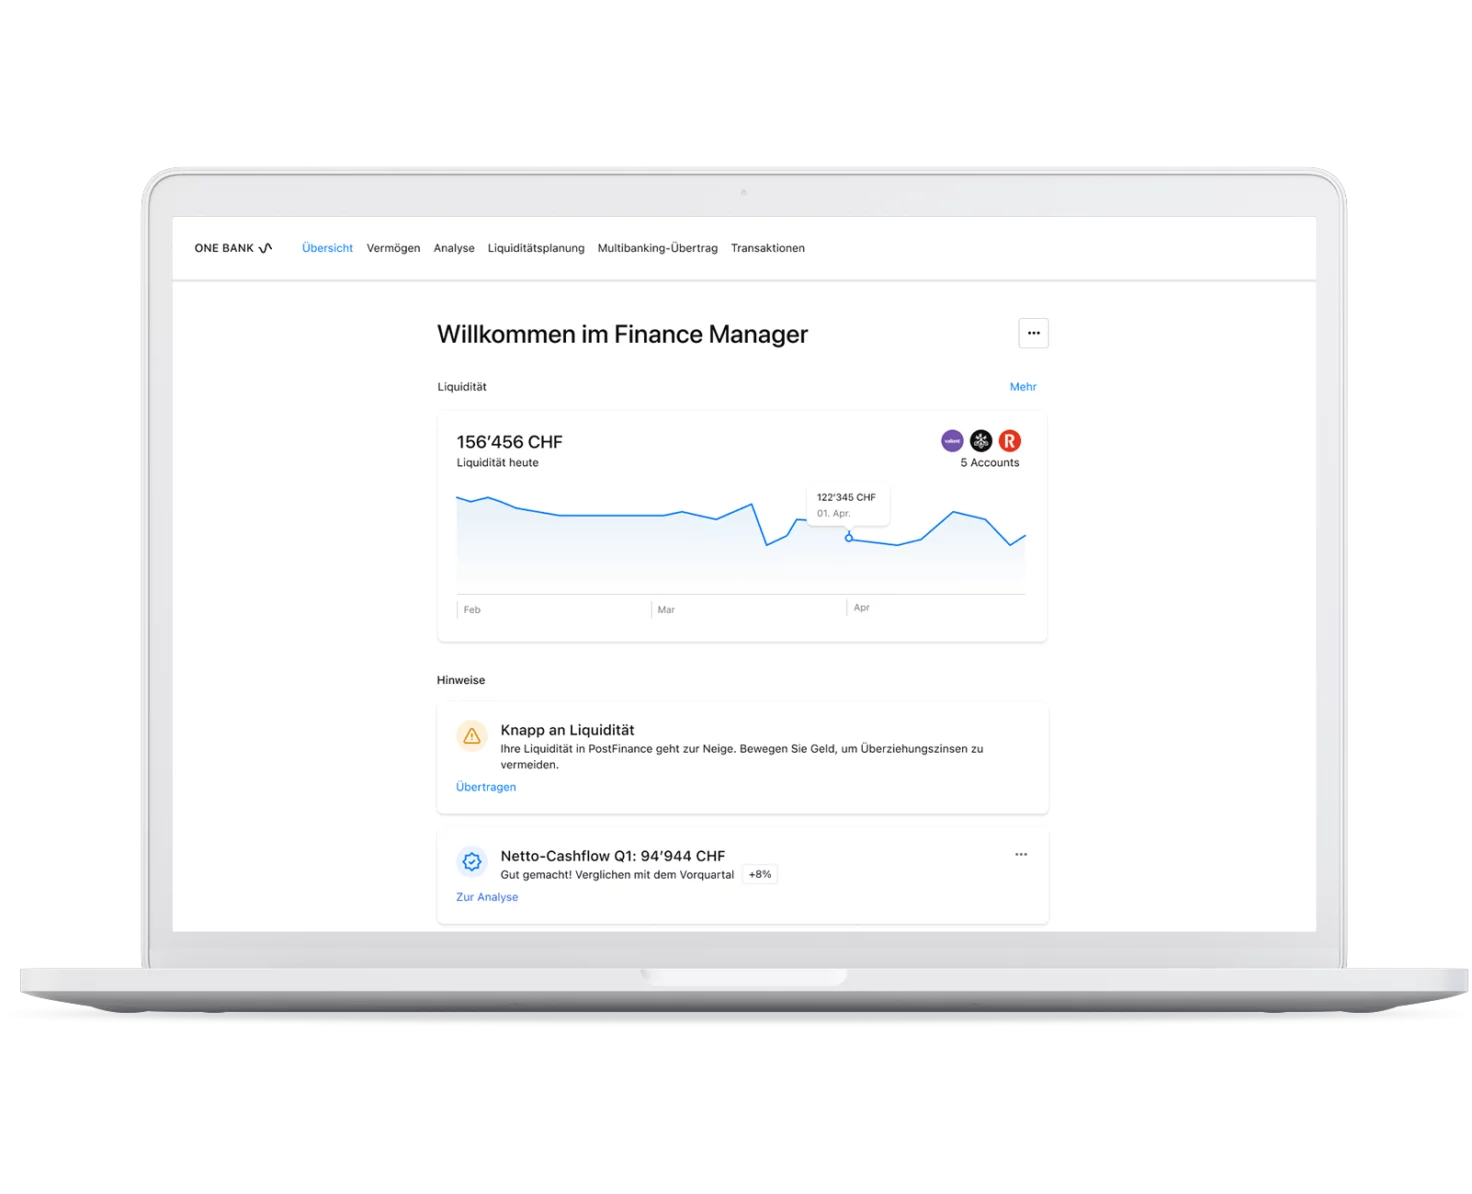1472x1194 pixels.
Task: Click the 5 Accounts label
Action: click(x=989, y=463)
